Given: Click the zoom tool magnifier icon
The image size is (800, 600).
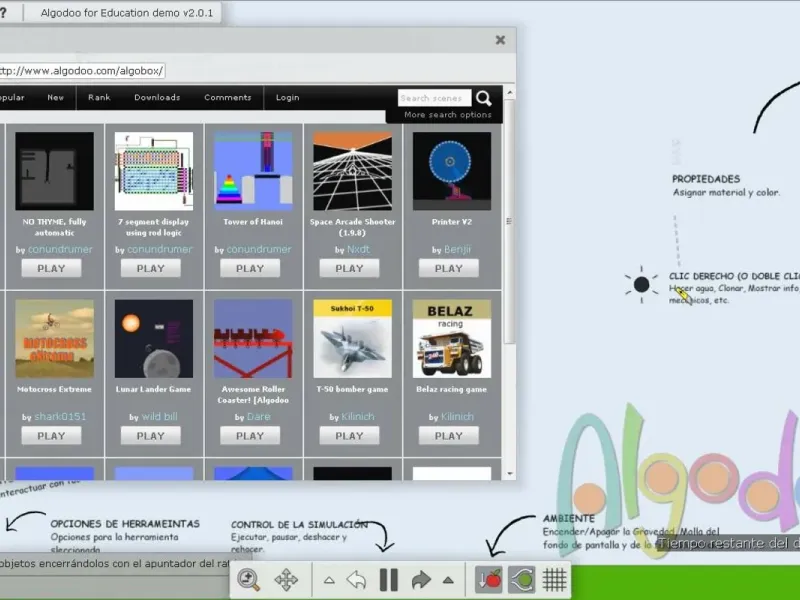Looking at the screenshot, I should coord(248,580).
